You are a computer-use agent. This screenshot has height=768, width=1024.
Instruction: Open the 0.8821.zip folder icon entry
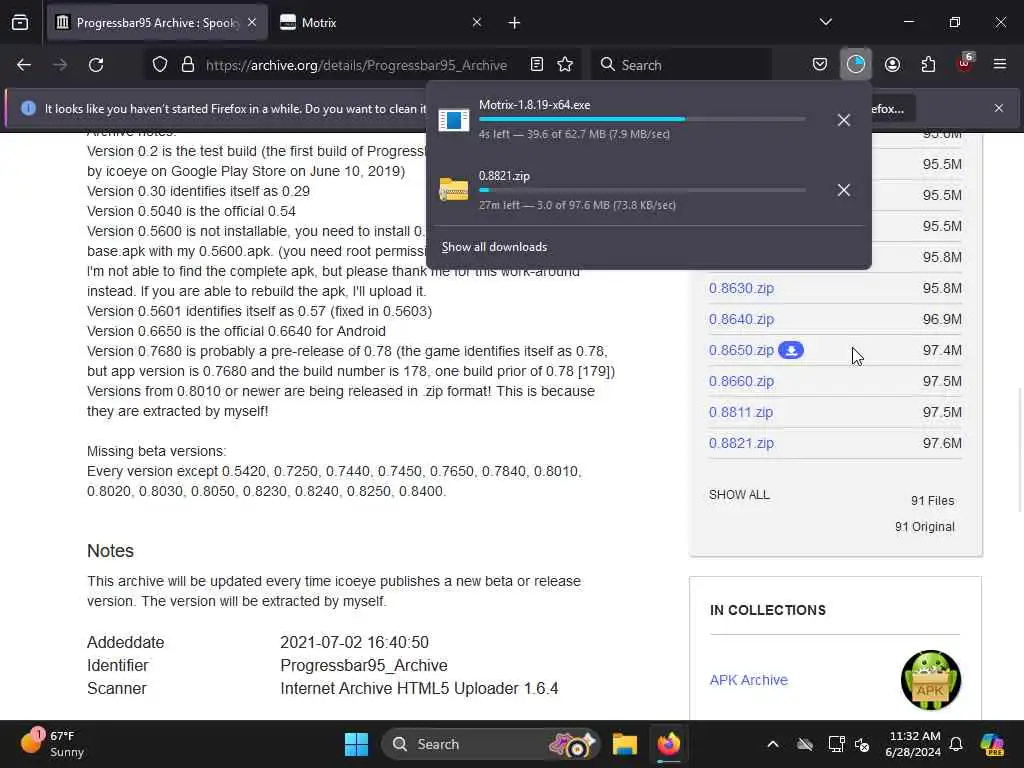(x=454, y=190)
